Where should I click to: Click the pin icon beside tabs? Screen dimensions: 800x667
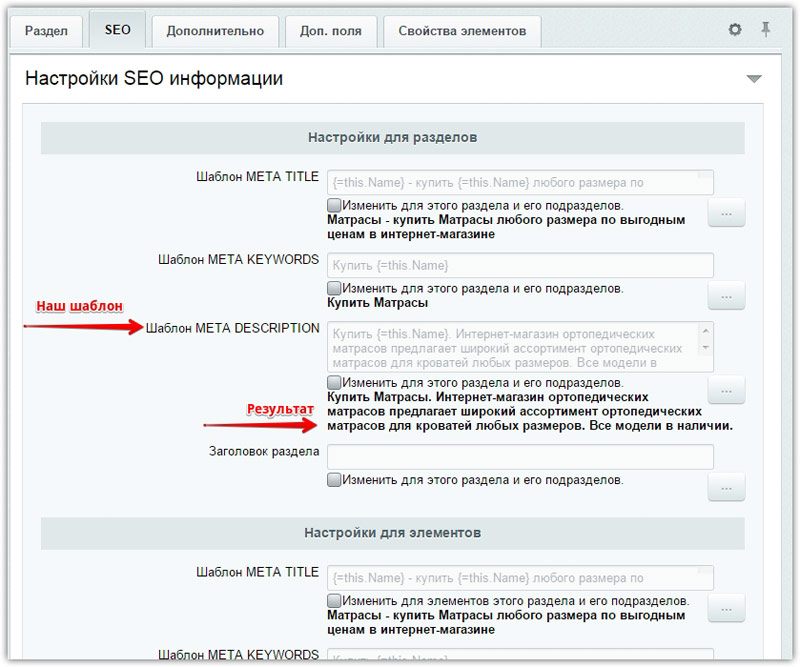point(765,30)
